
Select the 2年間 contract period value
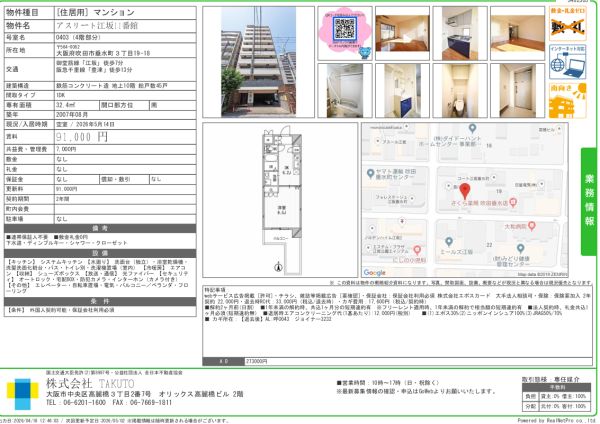click(x=63, y=199)
